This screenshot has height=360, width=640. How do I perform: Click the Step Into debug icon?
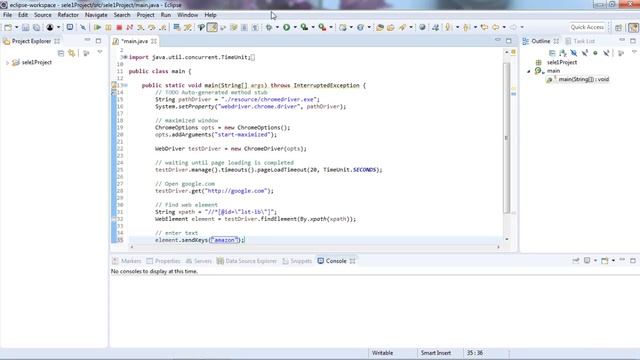pos(140,27)
